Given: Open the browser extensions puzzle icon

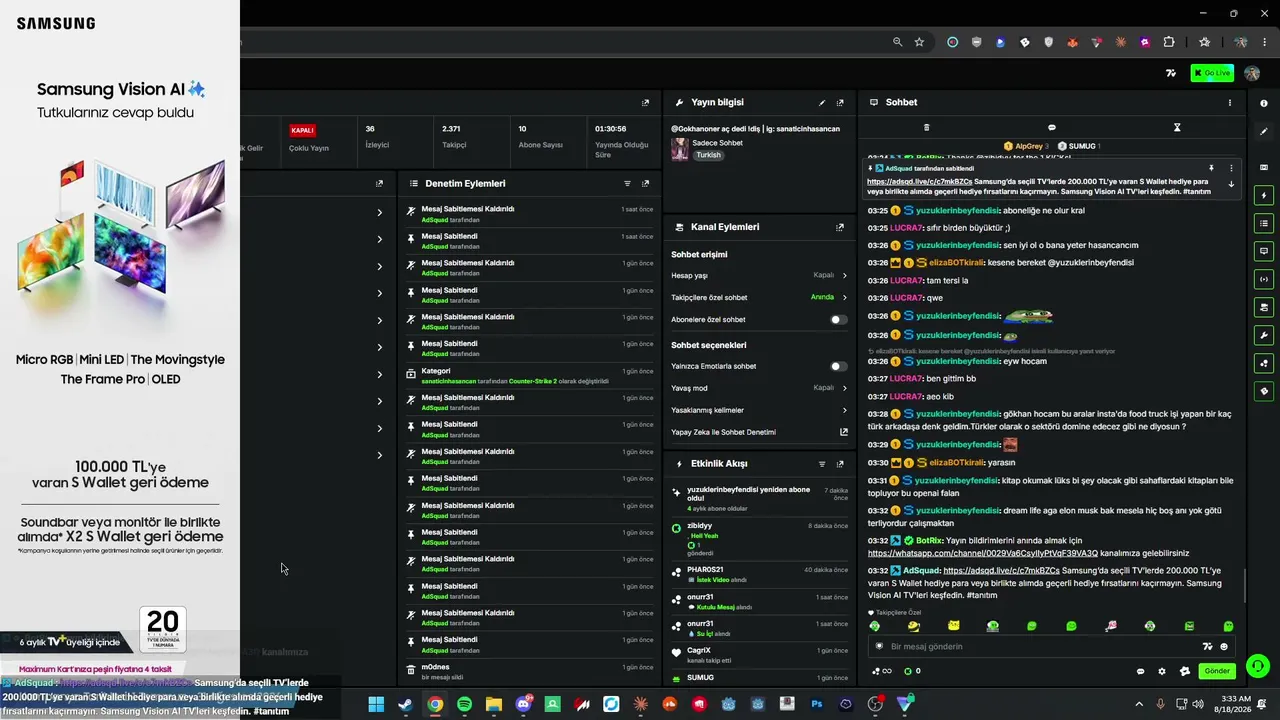Looking at the screenshot, I should click(x=1169, y=42).
